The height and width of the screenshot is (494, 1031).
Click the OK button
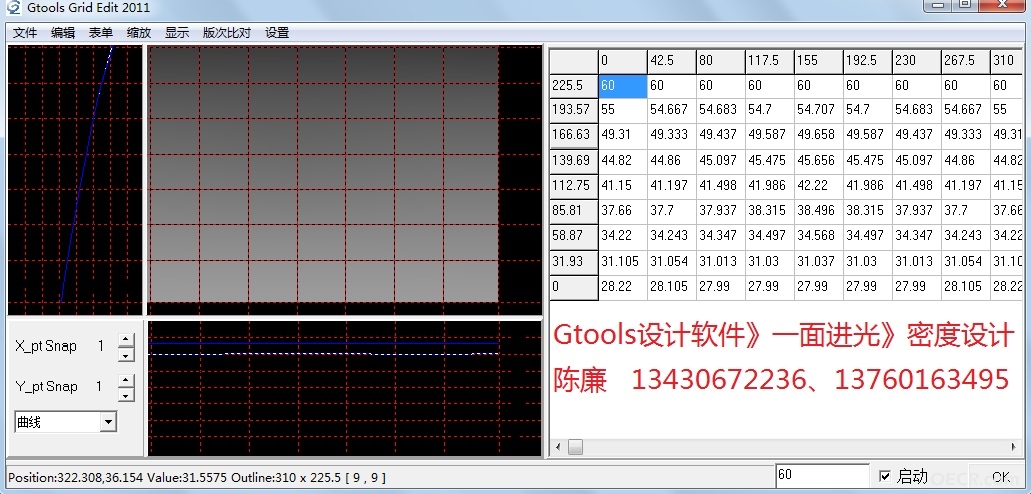[1001, 477]
